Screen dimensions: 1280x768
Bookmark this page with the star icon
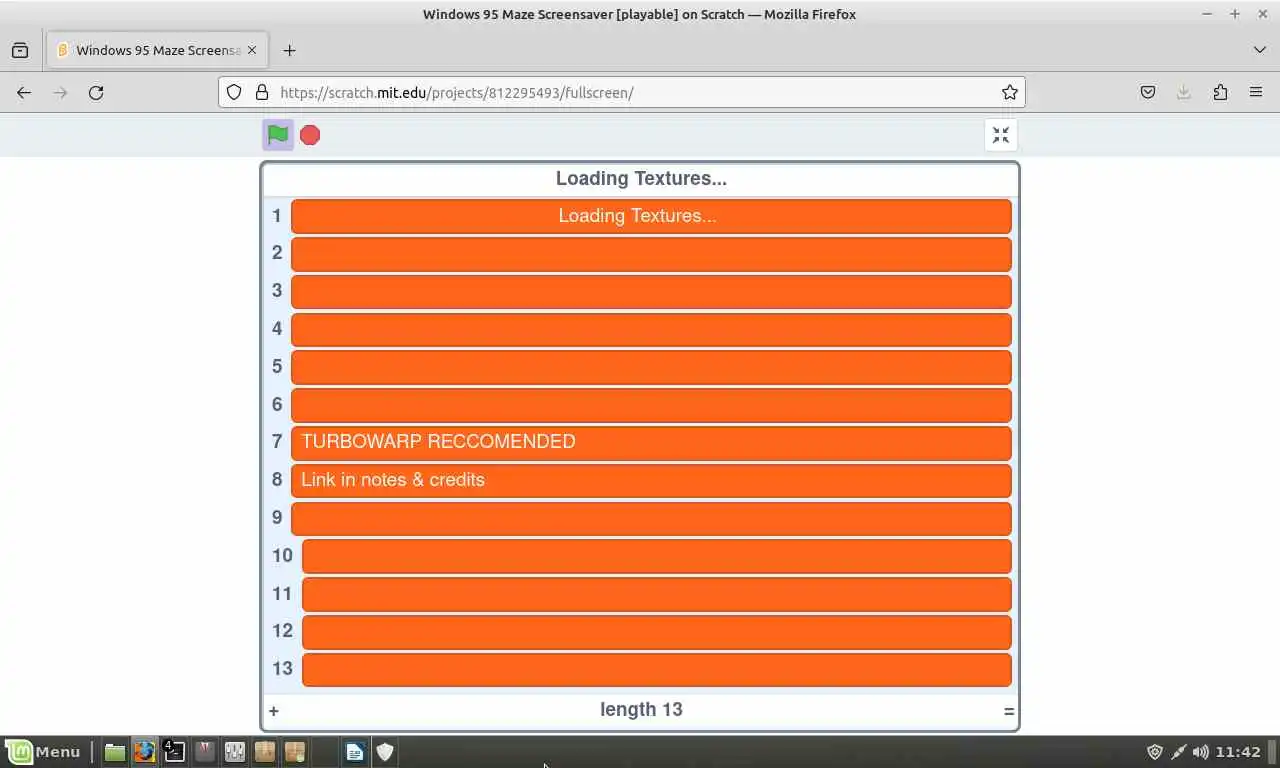pyautogui.click(x=1010, y=92)
